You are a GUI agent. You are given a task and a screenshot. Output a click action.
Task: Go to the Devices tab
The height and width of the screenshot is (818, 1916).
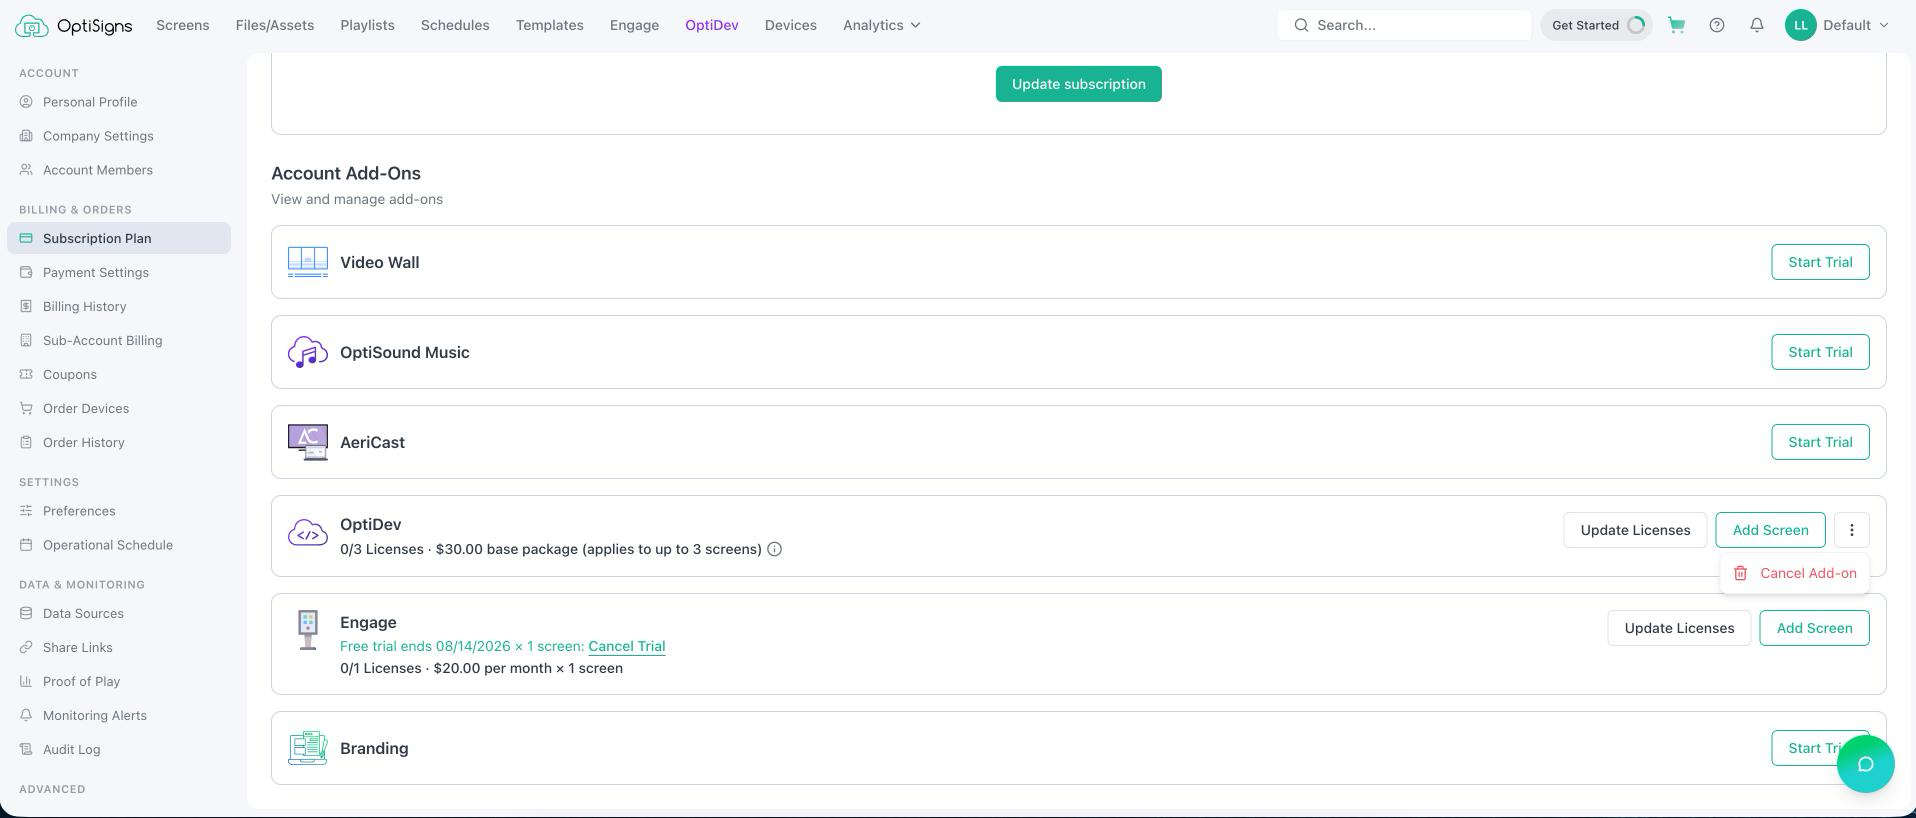click(x=791, y=25)
